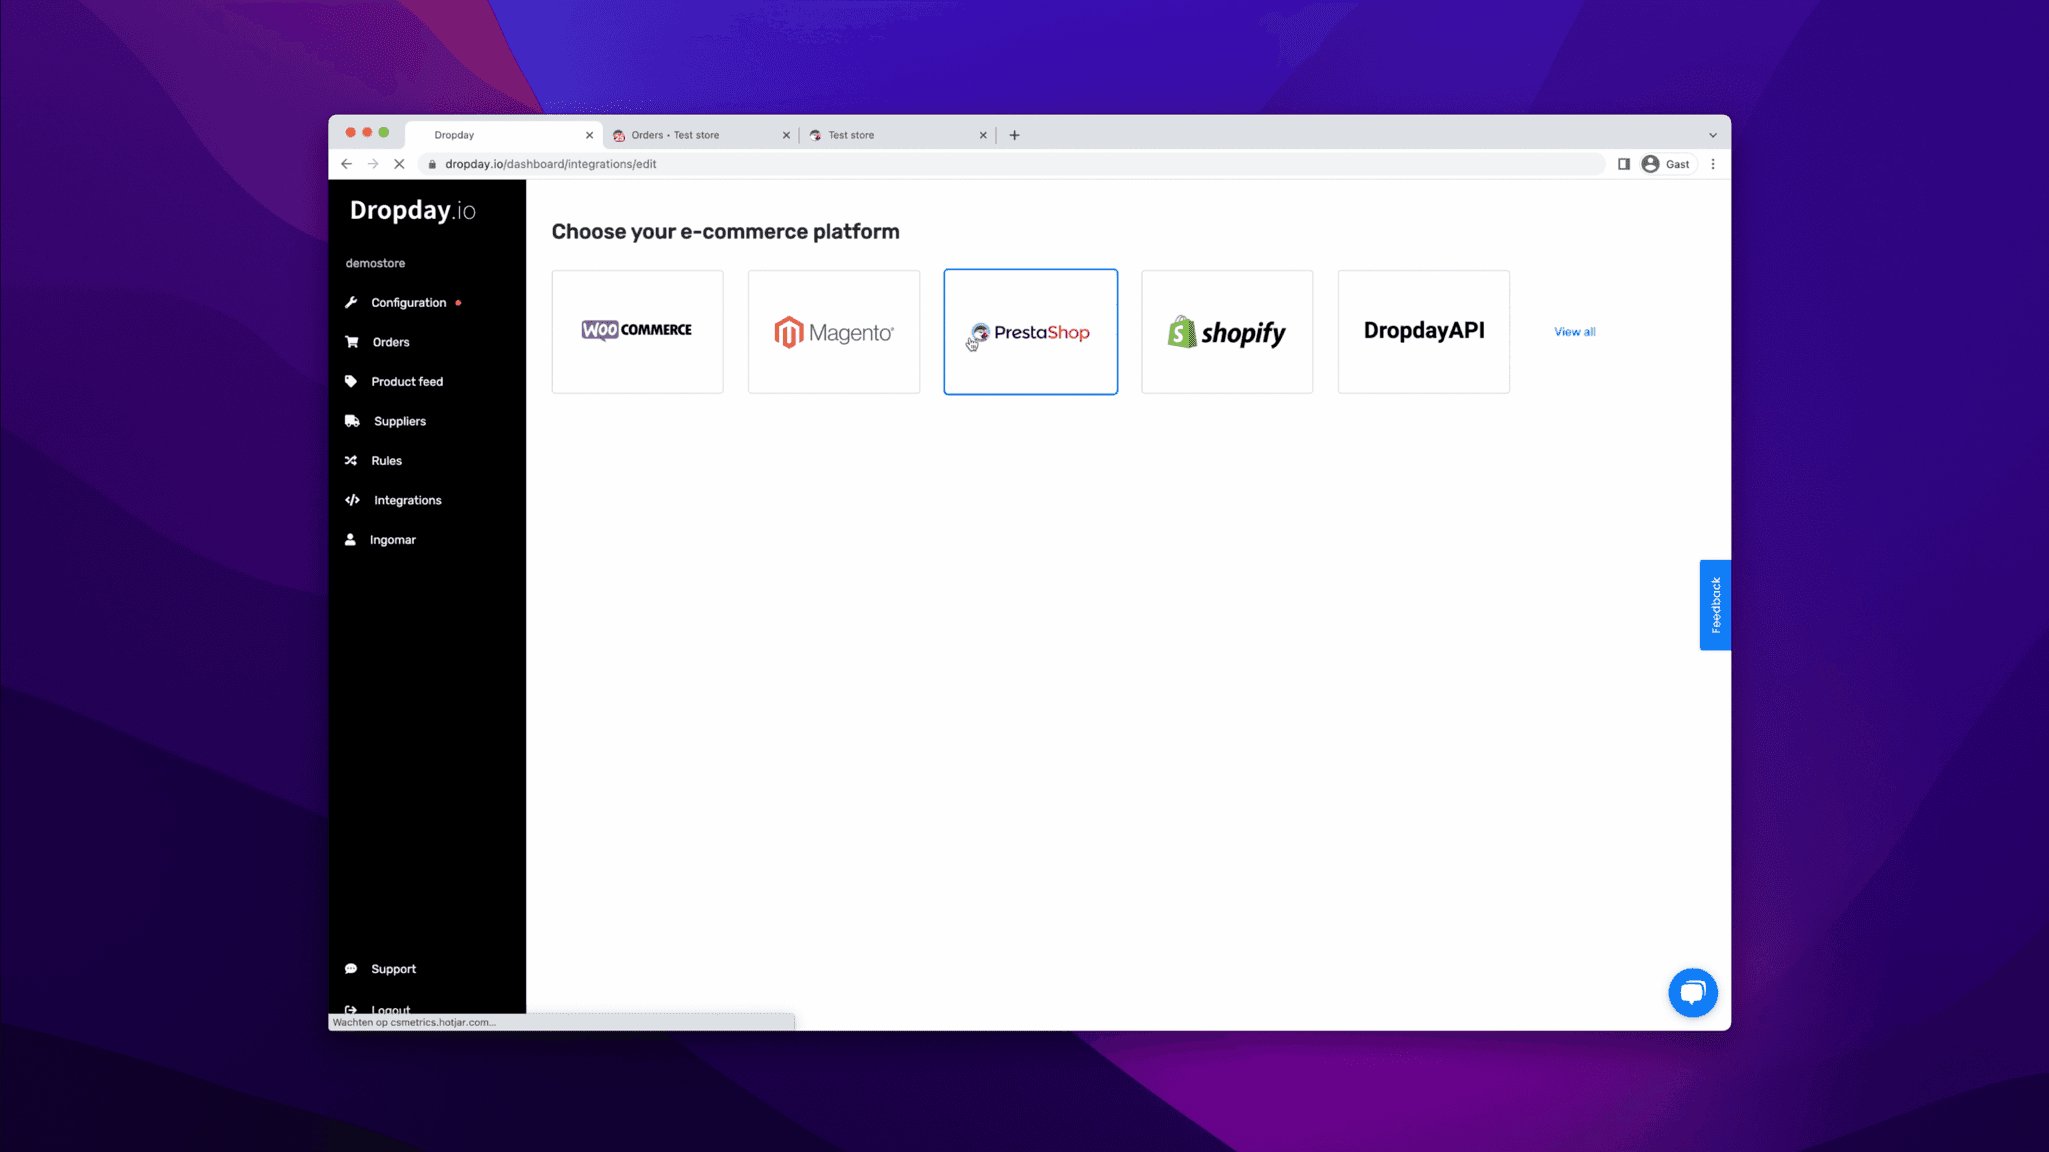Open the Chrome three-dot menu
This screenshot has width=2049, height=1152.
1713,164
